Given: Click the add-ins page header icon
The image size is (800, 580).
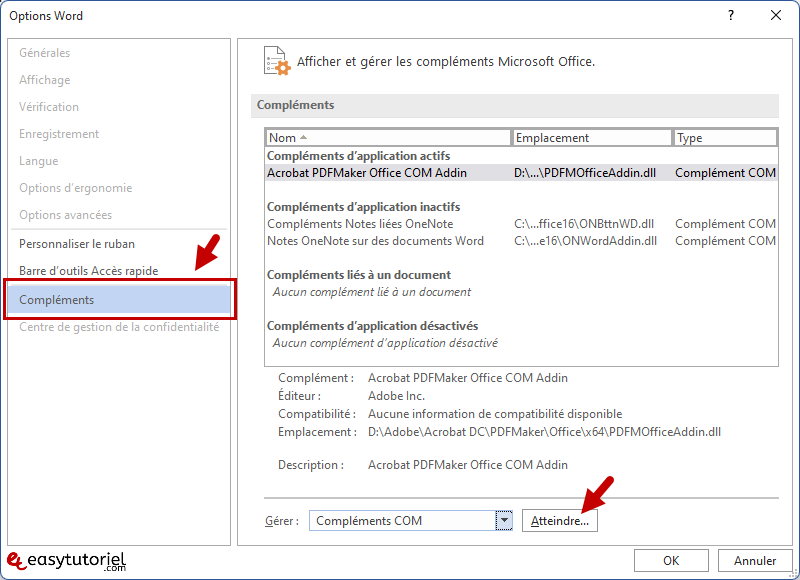Looking at the screenshot, I should pos(277,61).
